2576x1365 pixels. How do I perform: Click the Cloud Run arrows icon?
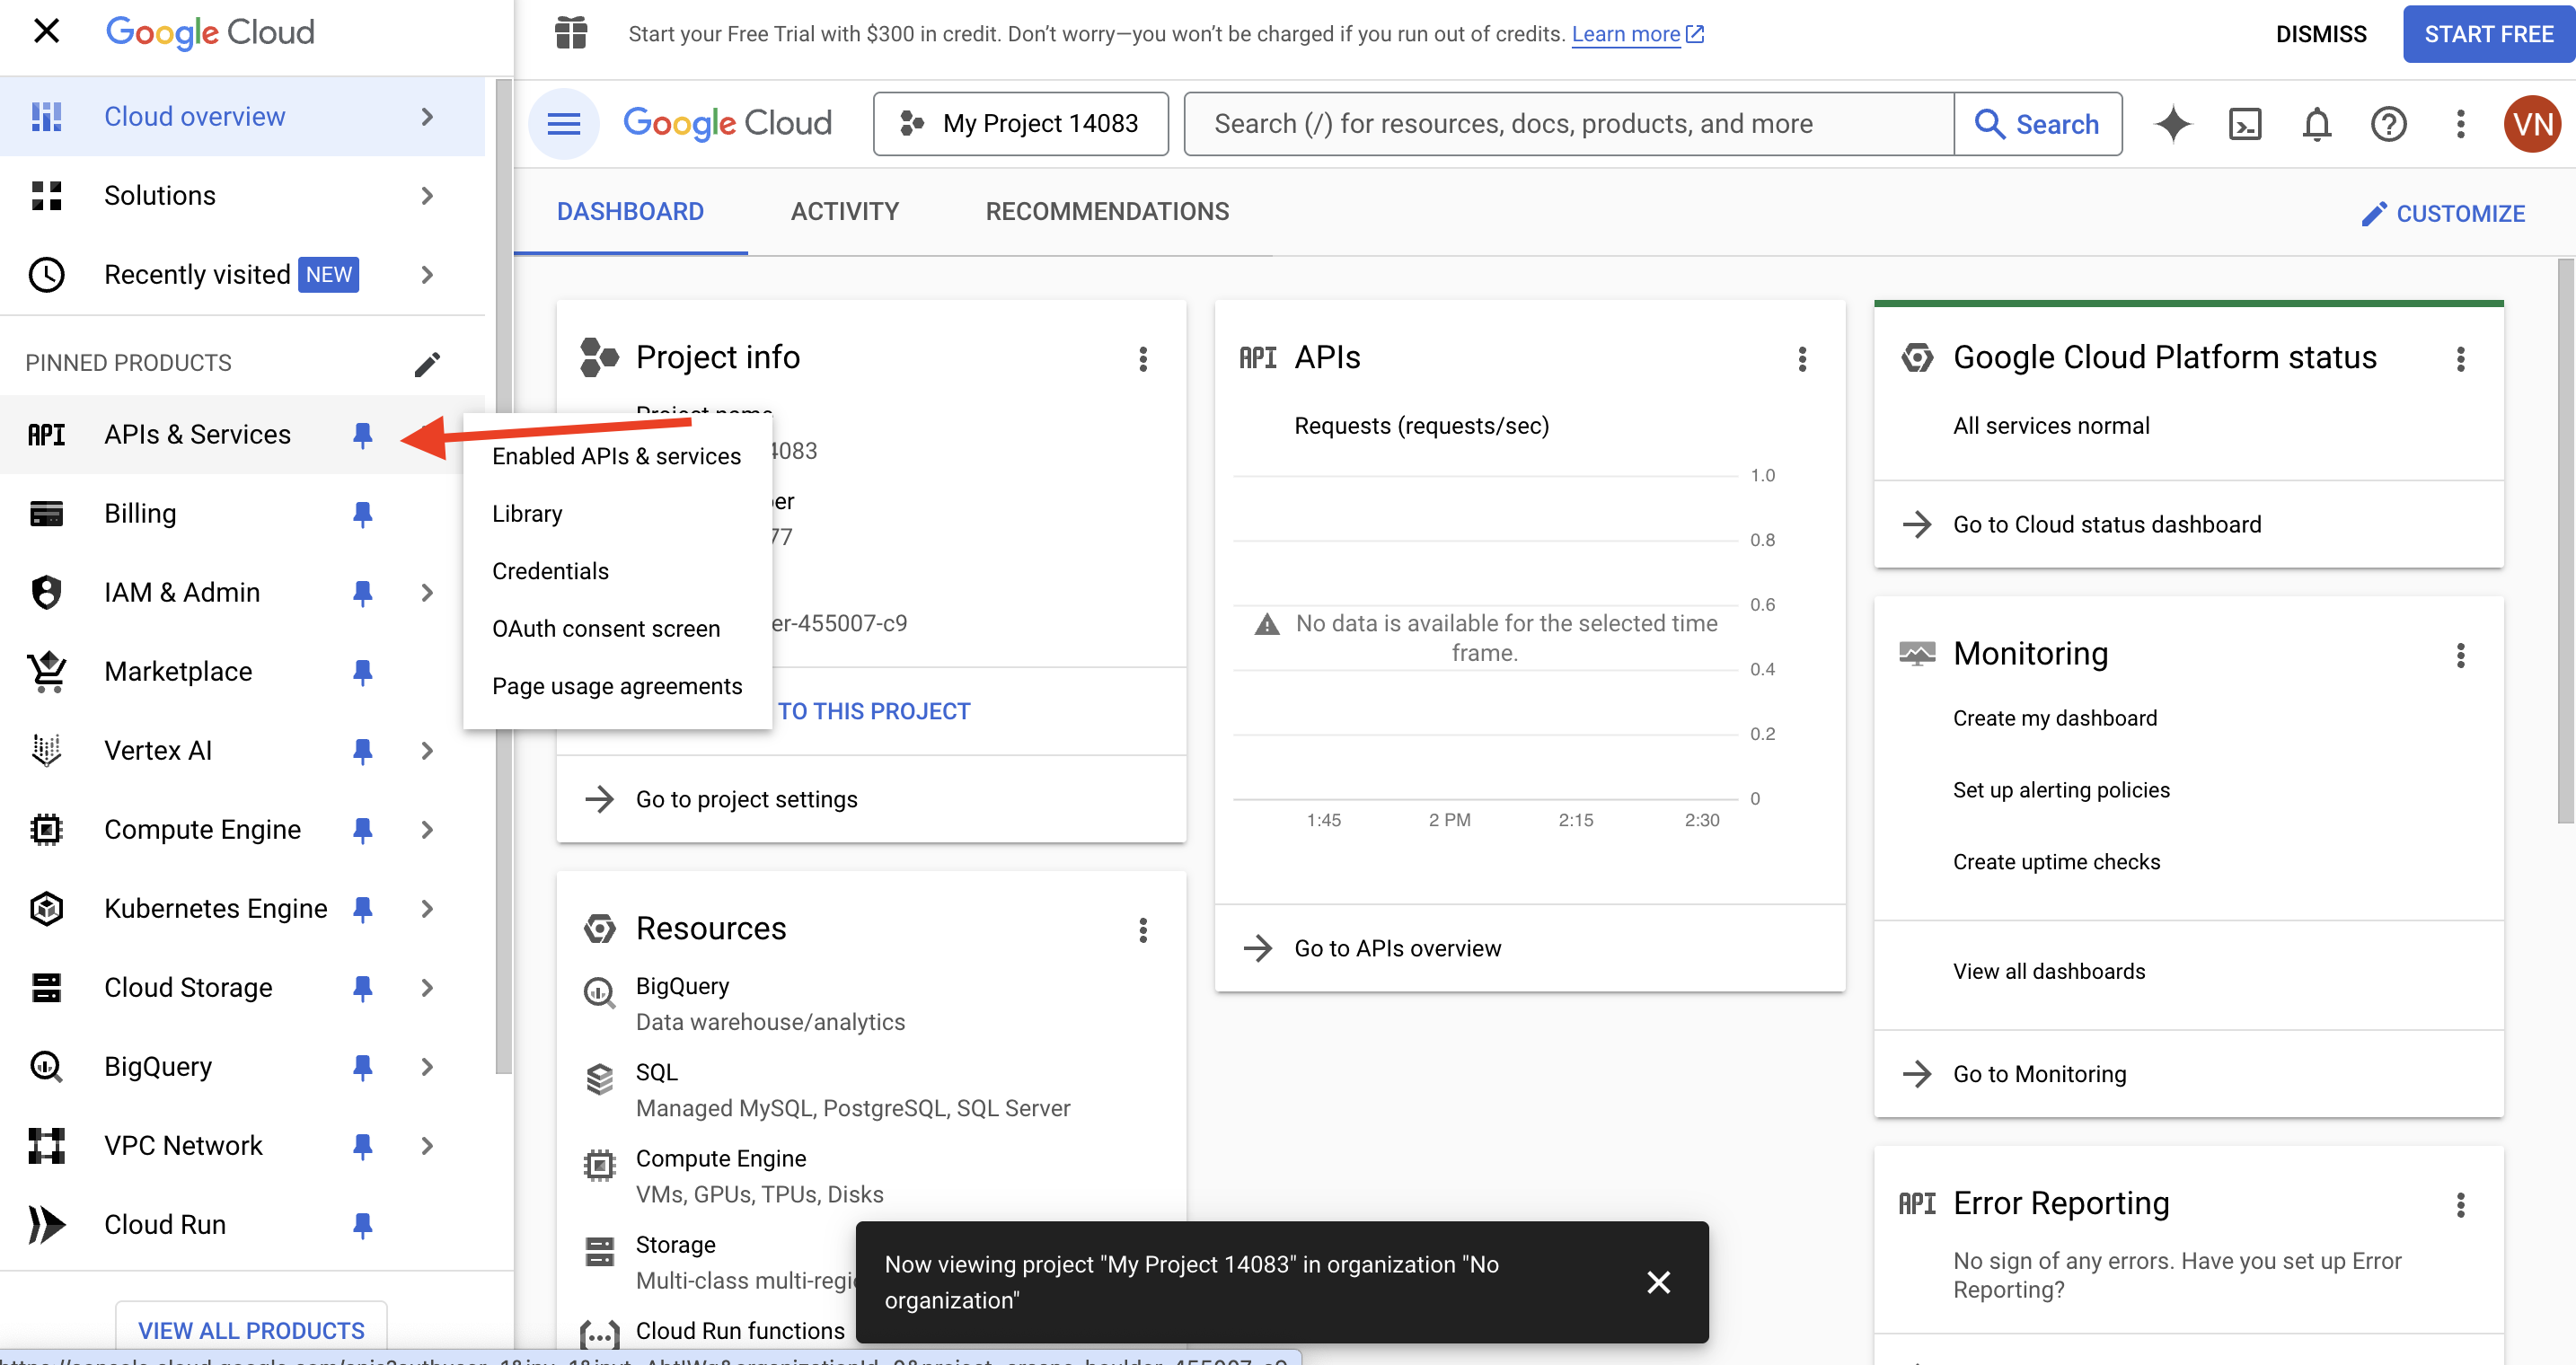[46, 1225]
